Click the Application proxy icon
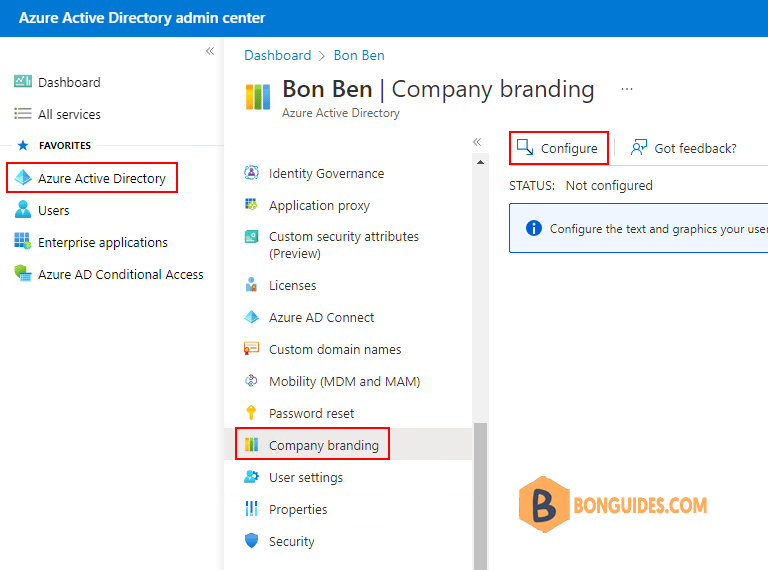This screenshot has width=768, height=570. click(251, 204)
